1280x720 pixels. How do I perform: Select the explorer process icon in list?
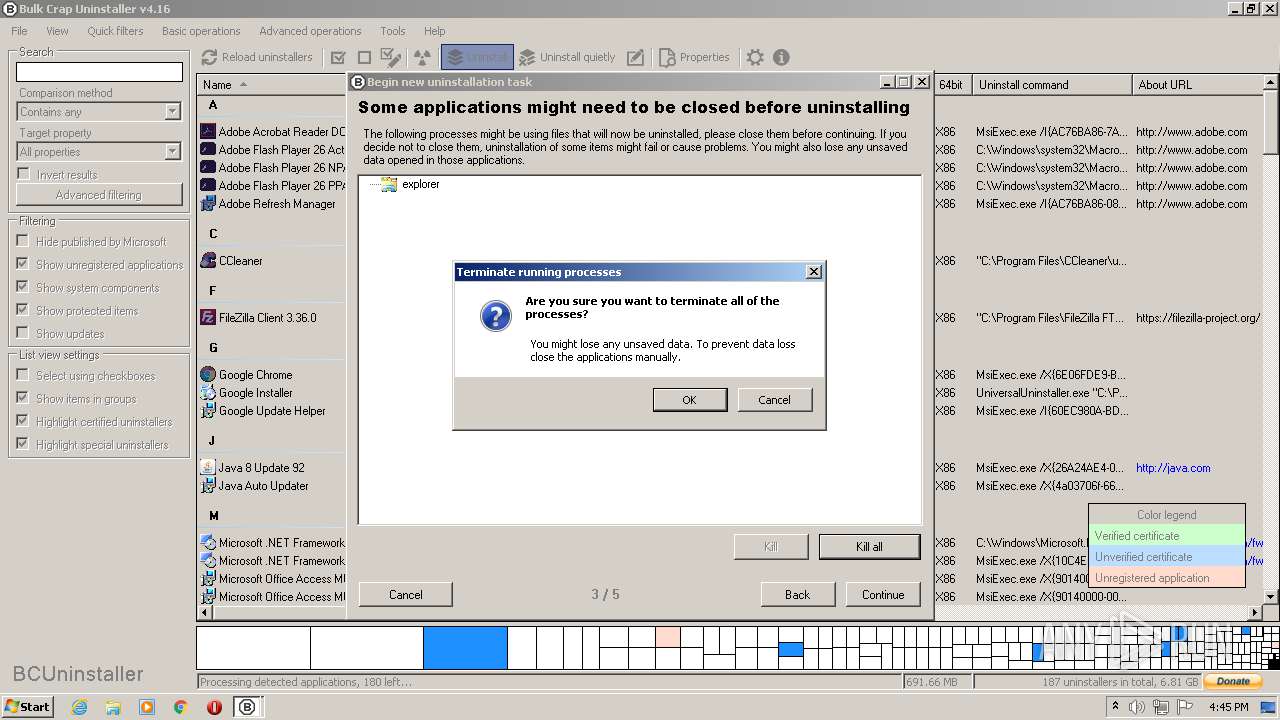coord(389,184)
